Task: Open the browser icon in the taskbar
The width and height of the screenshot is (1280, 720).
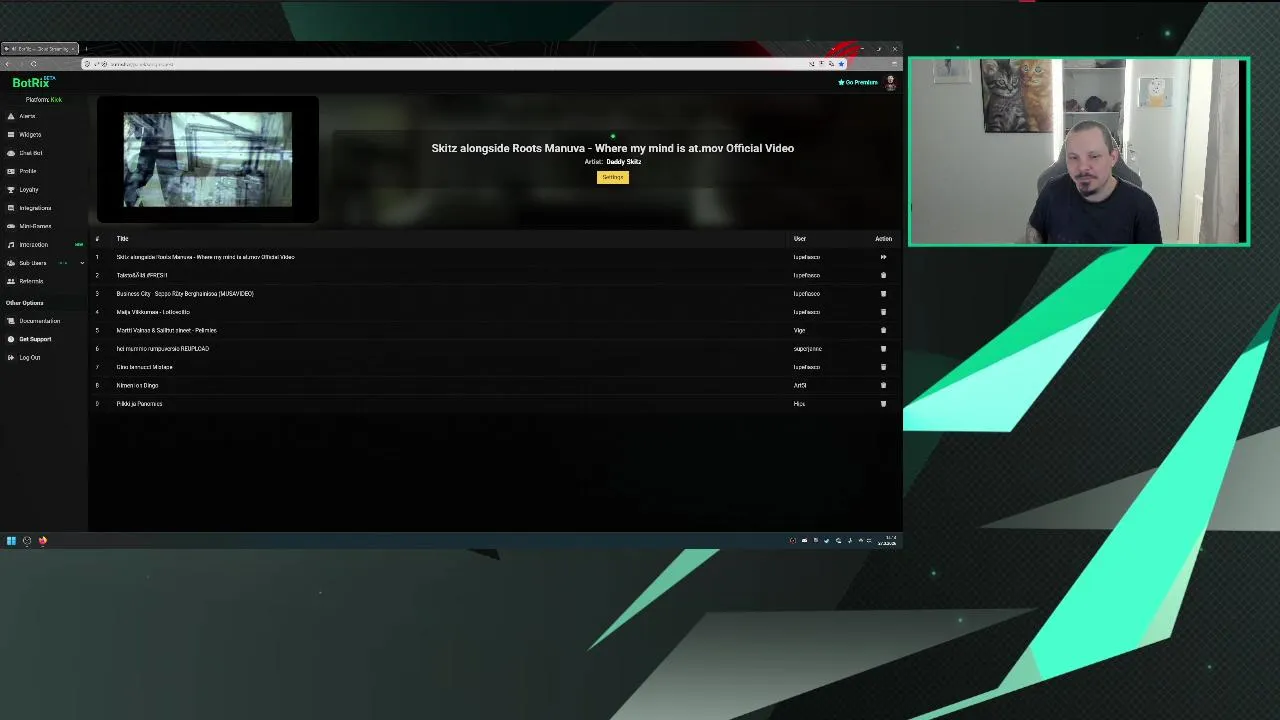Action: 43,541
